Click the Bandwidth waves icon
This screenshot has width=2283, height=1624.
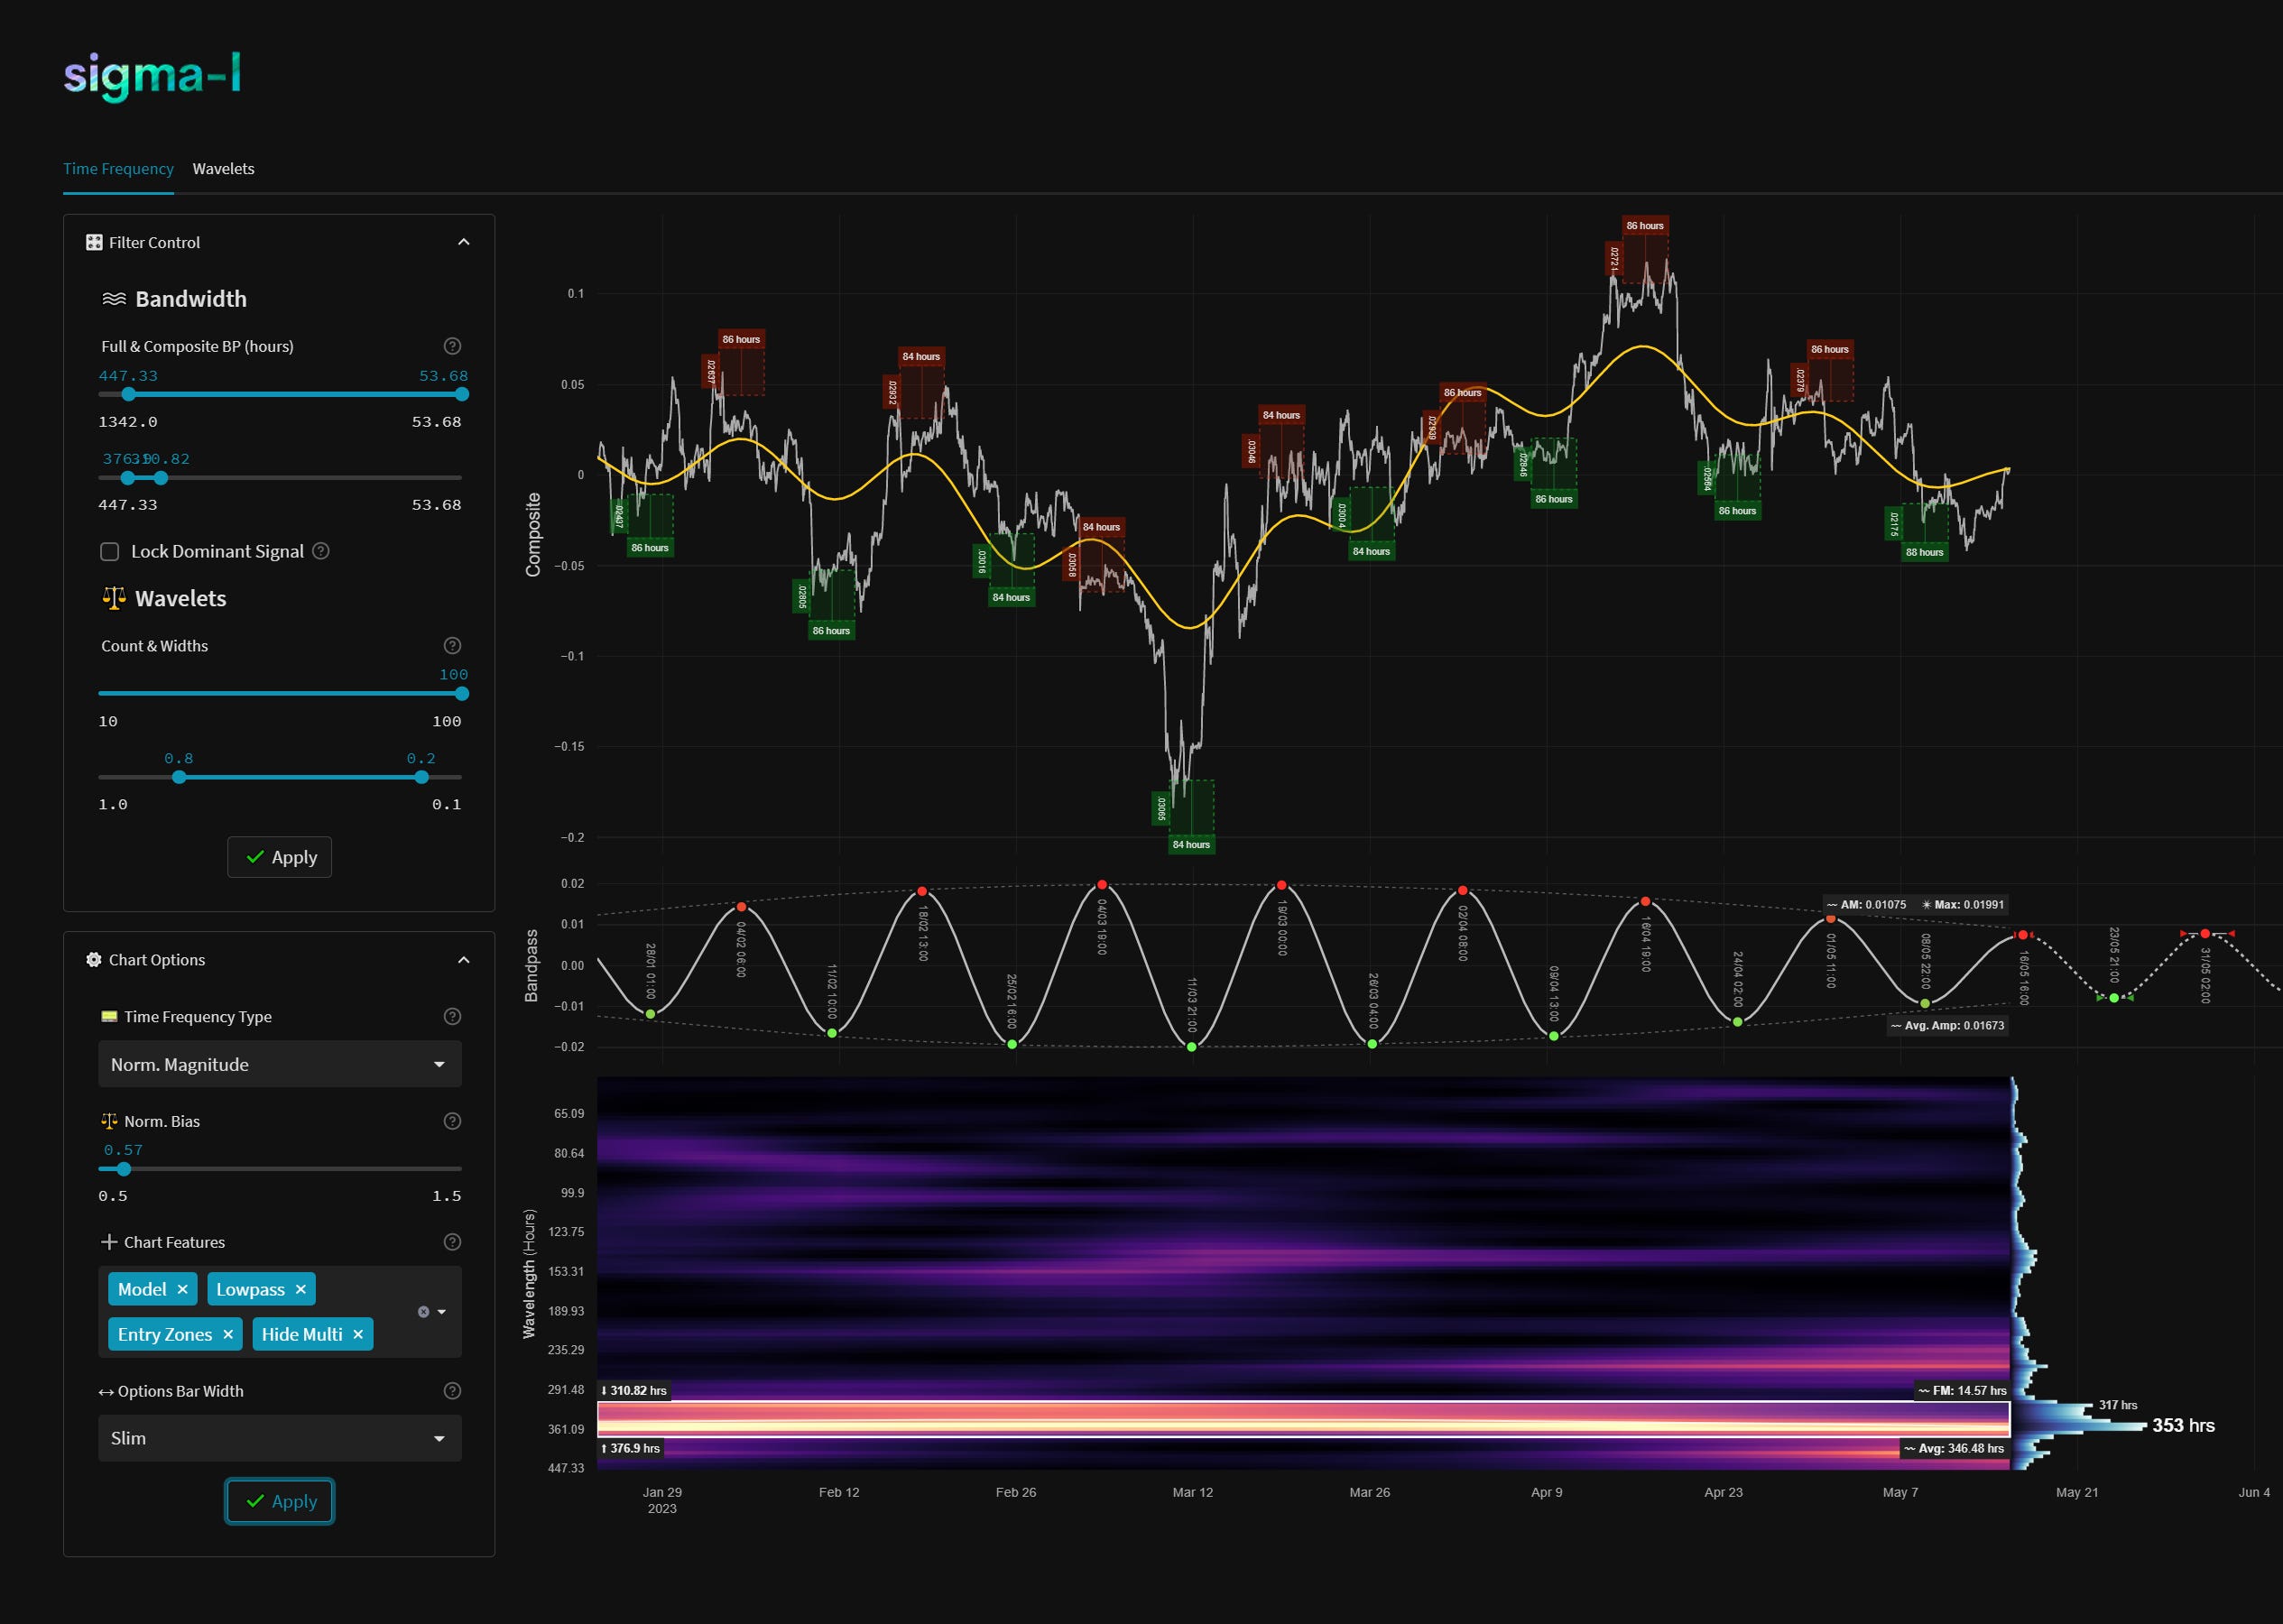(x=113, y=297)
